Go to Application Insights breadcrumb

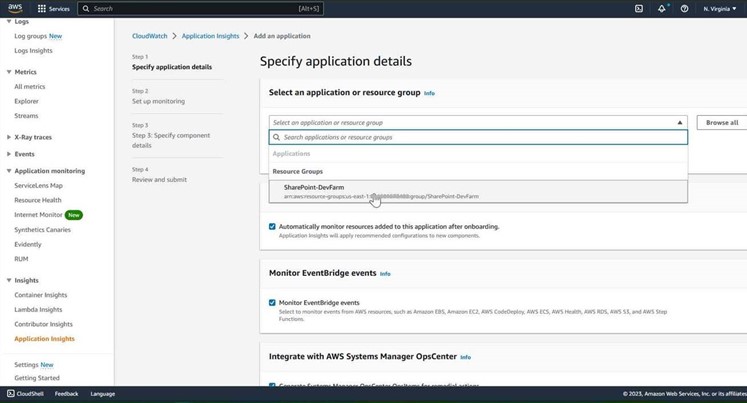click(210, 36)
